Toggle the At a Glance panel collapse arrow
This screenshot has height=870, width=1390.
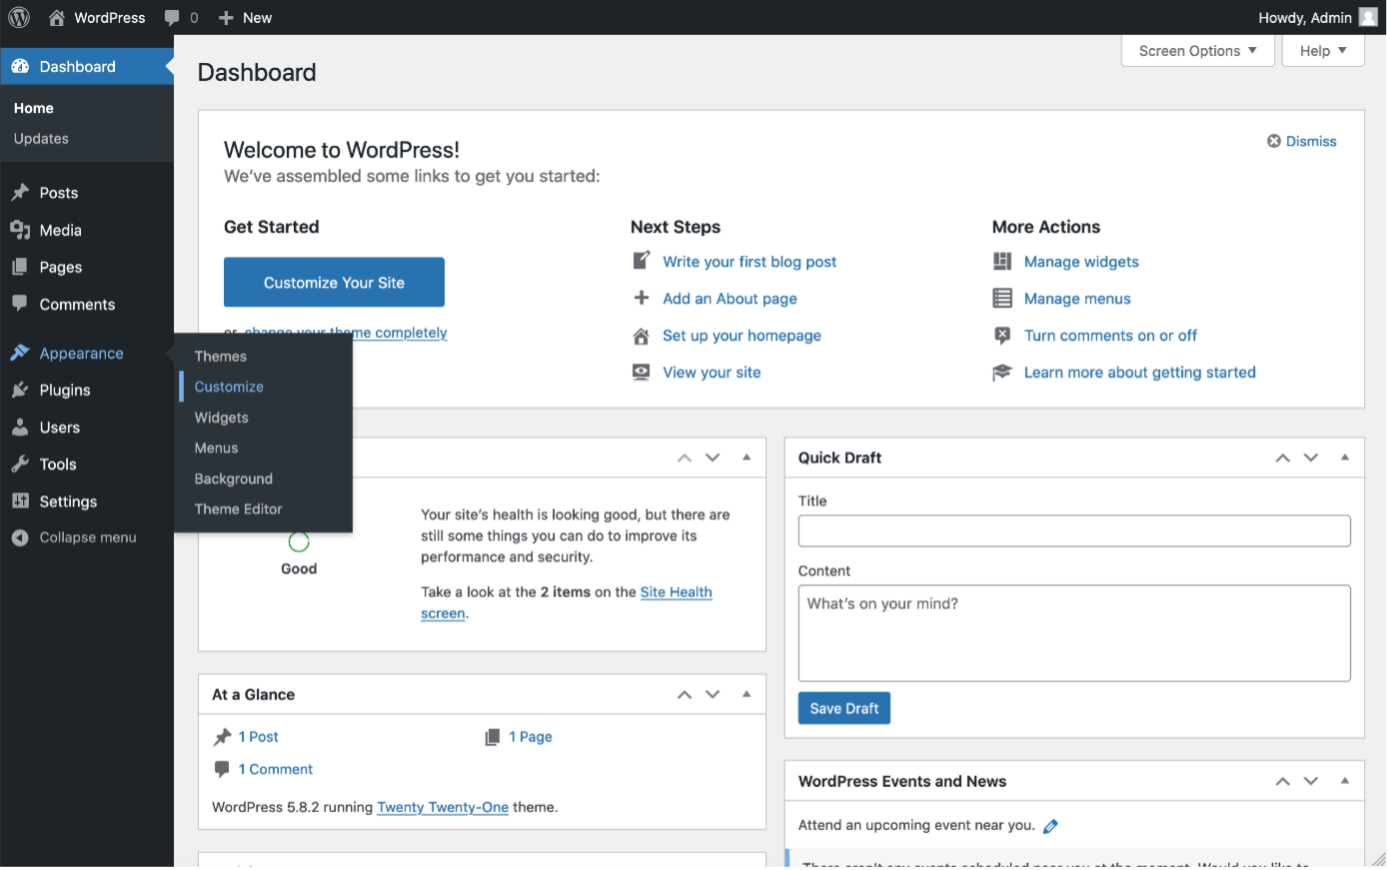tap(746, 694)
